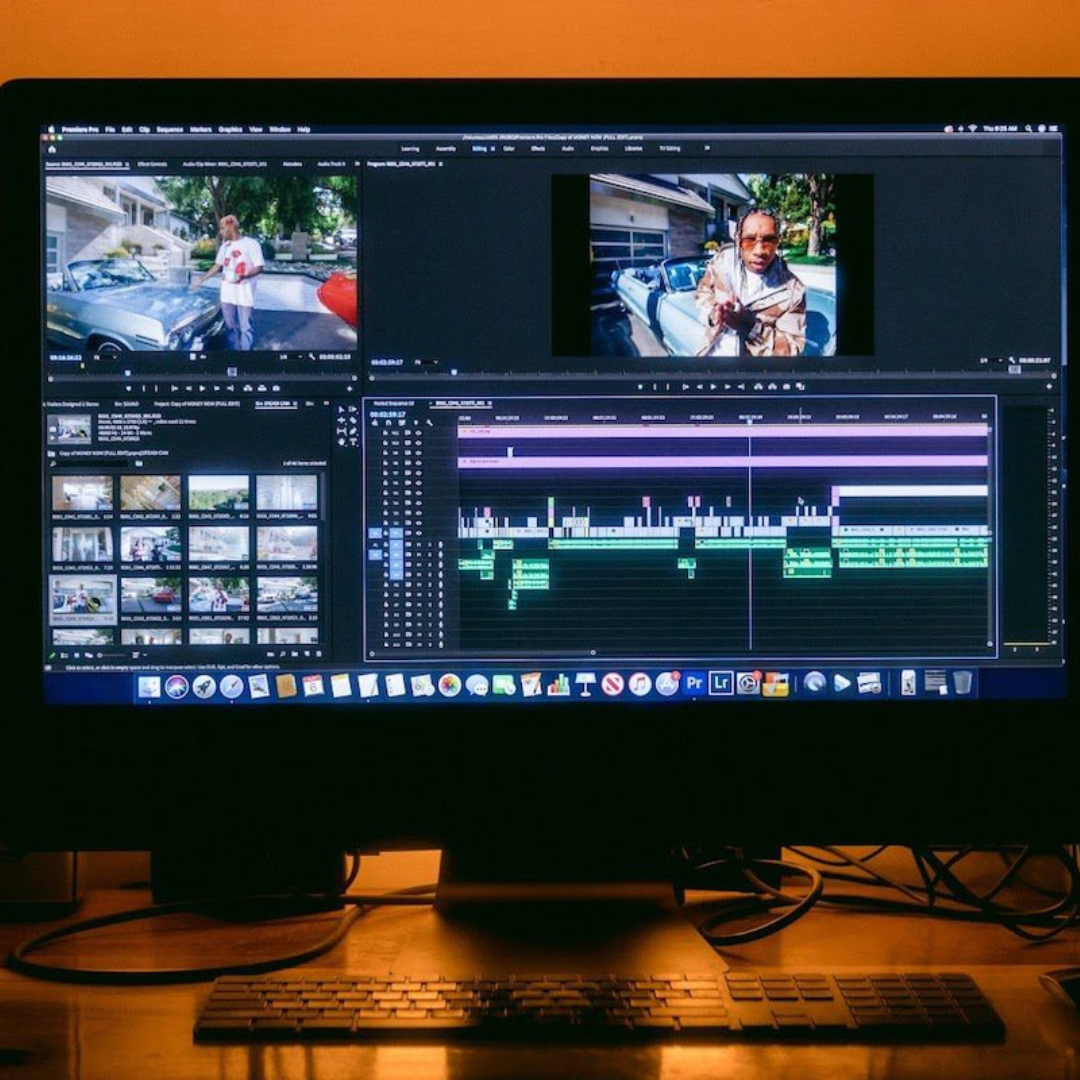The image size is (1080, 1080).
Task: Open the Program Monitor Fit zoom dropdown
Action: pyautogui.click(x=427, y=362)
